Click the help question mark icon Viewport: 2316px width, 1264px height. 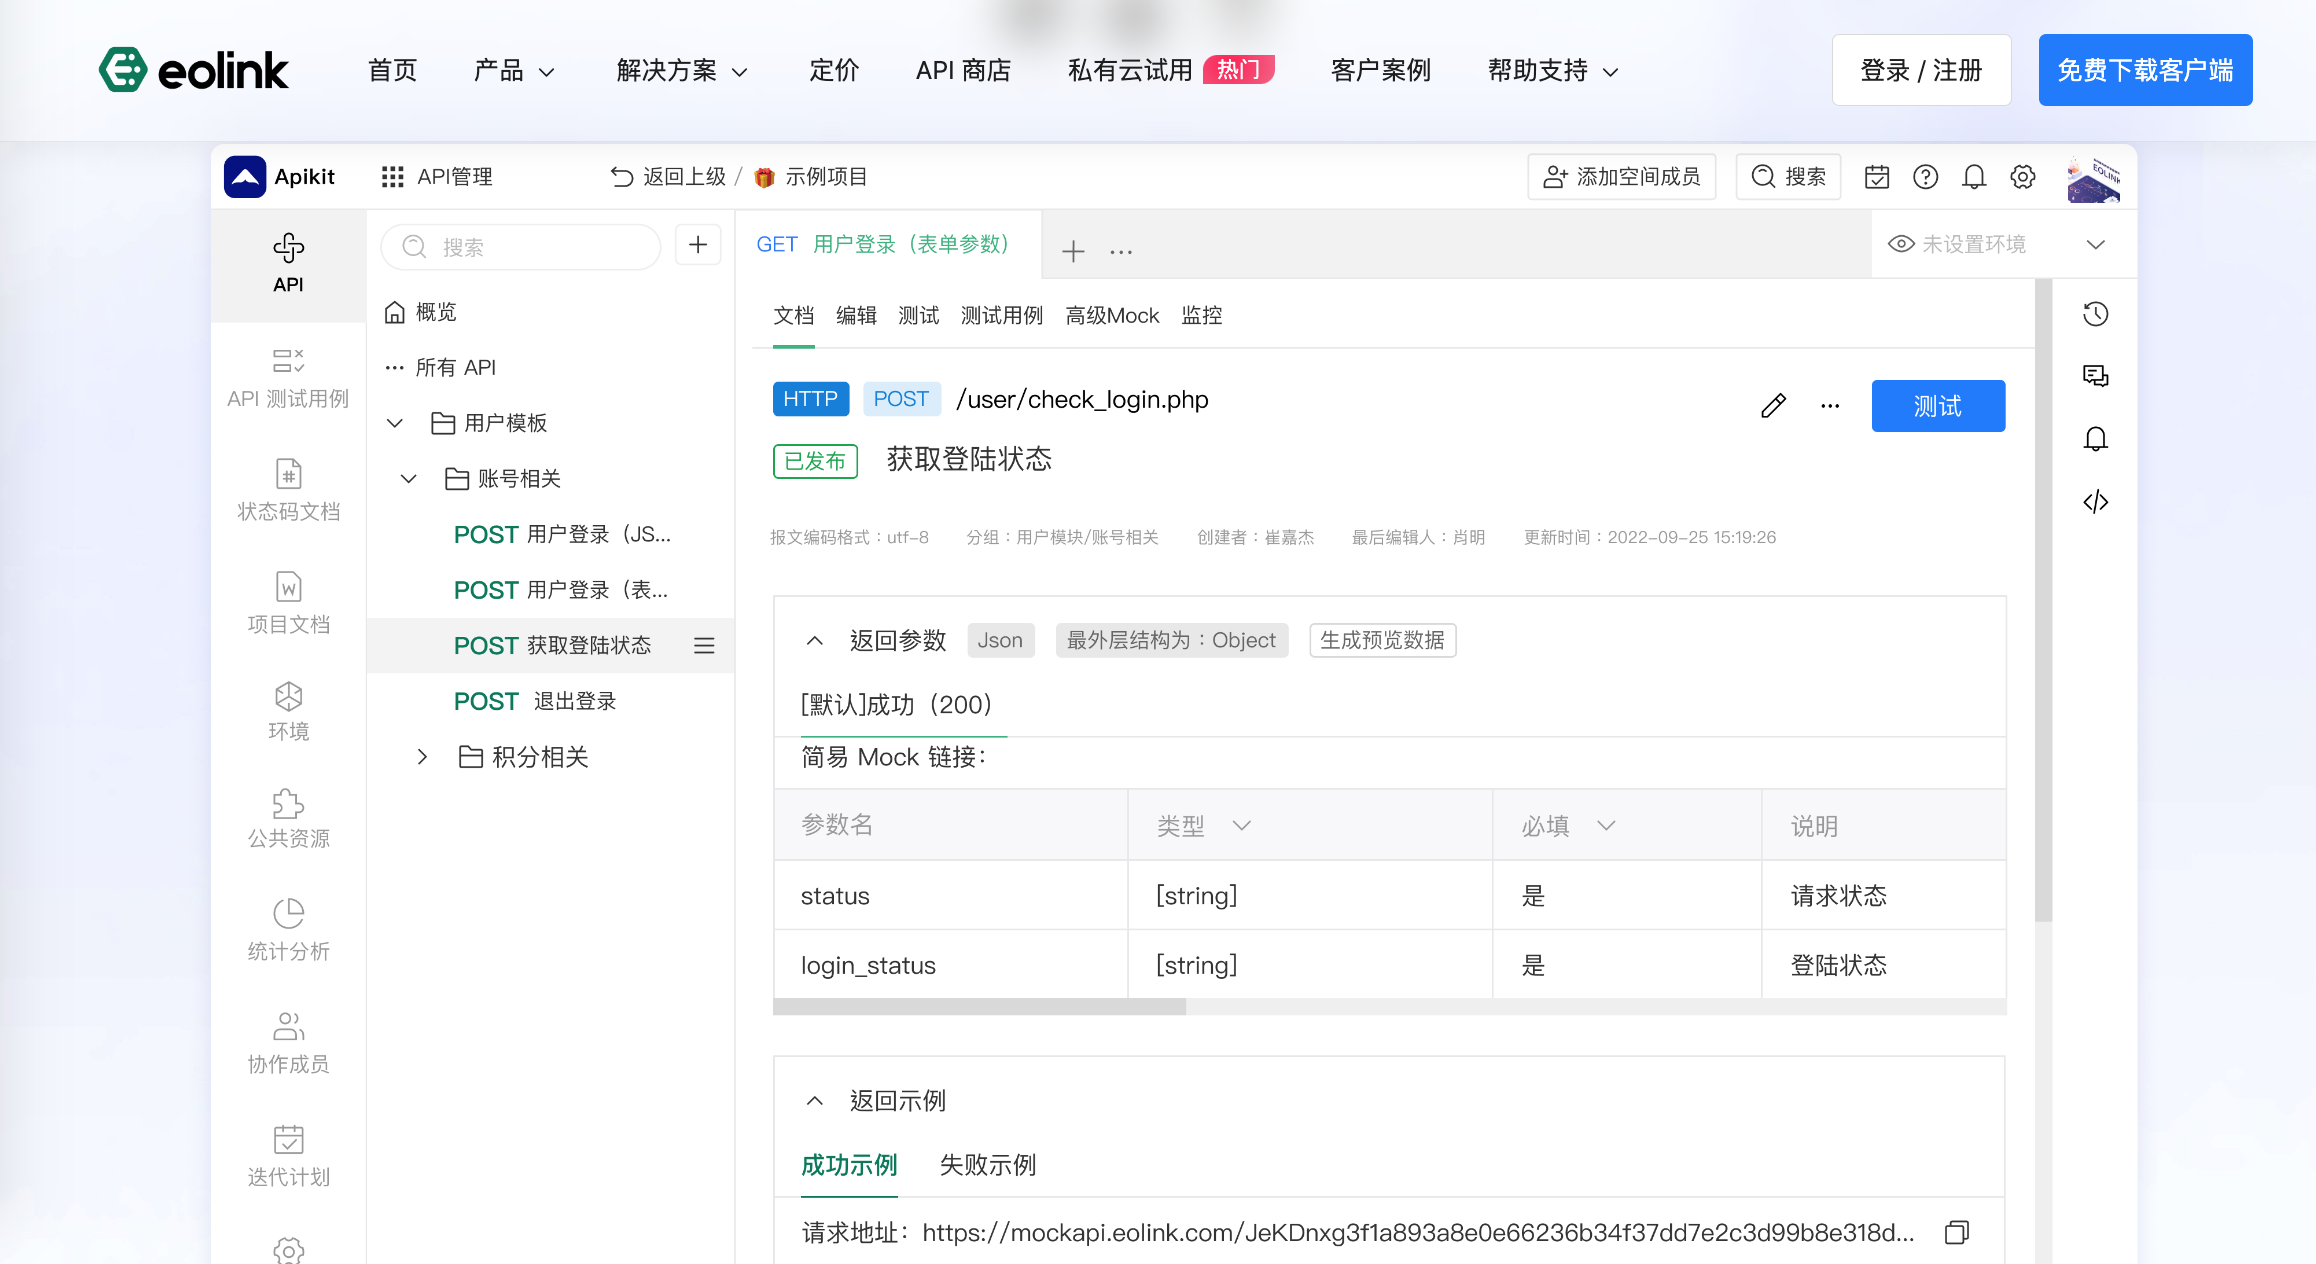[1925, 177]
